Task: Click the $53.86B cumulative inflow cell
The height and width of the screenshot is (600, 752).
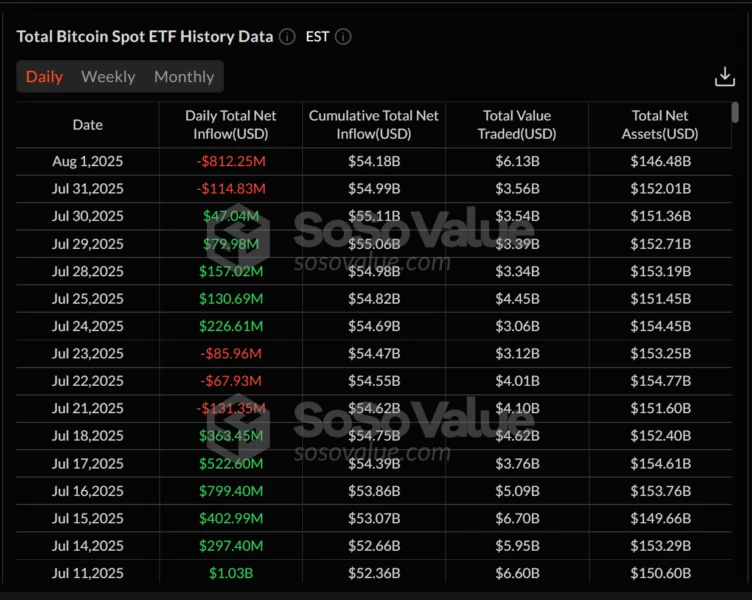Action: pyautogui.click(x=374, y=491)
